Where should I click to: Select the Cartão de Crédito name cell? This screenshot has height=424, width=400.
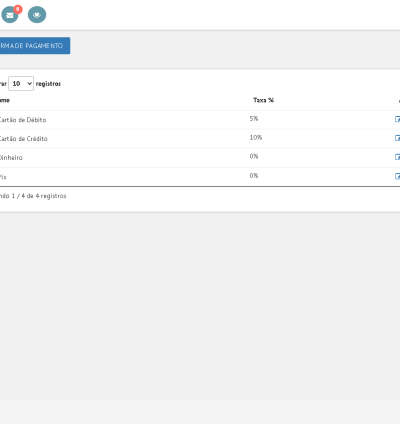pos(23,139)
